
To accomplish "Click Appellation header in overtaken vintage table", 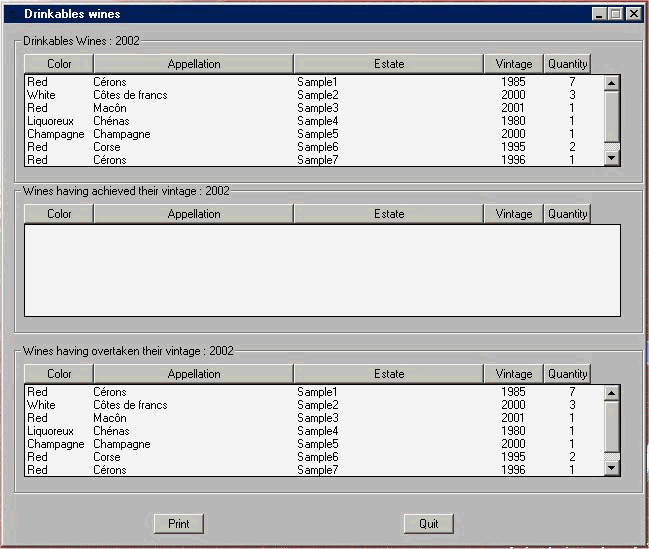I will coord(194,374).
